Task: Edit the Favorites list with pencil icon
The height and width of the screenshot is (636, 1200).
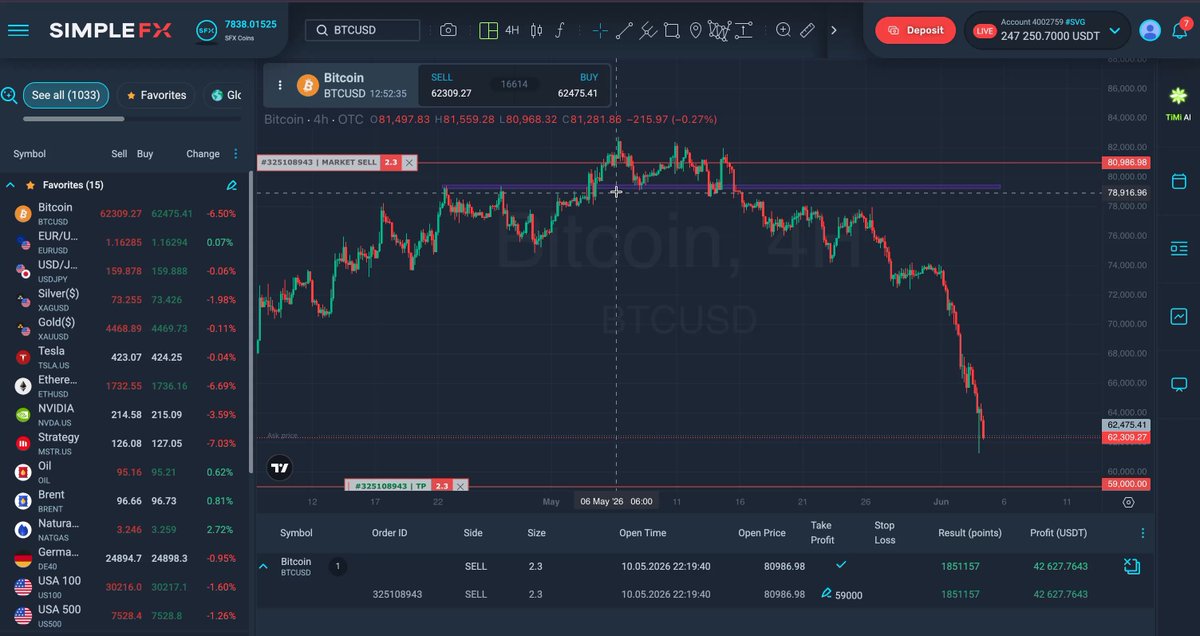Action: pos(231,185)
